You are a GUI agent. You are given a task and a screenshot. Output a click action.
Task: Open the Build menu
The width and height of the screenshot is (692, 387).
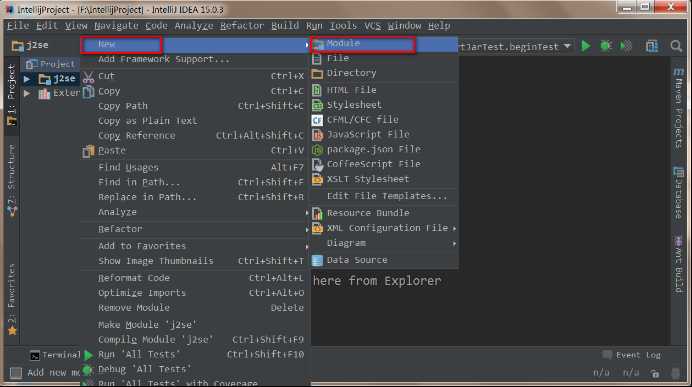click(x=285, y=26)
